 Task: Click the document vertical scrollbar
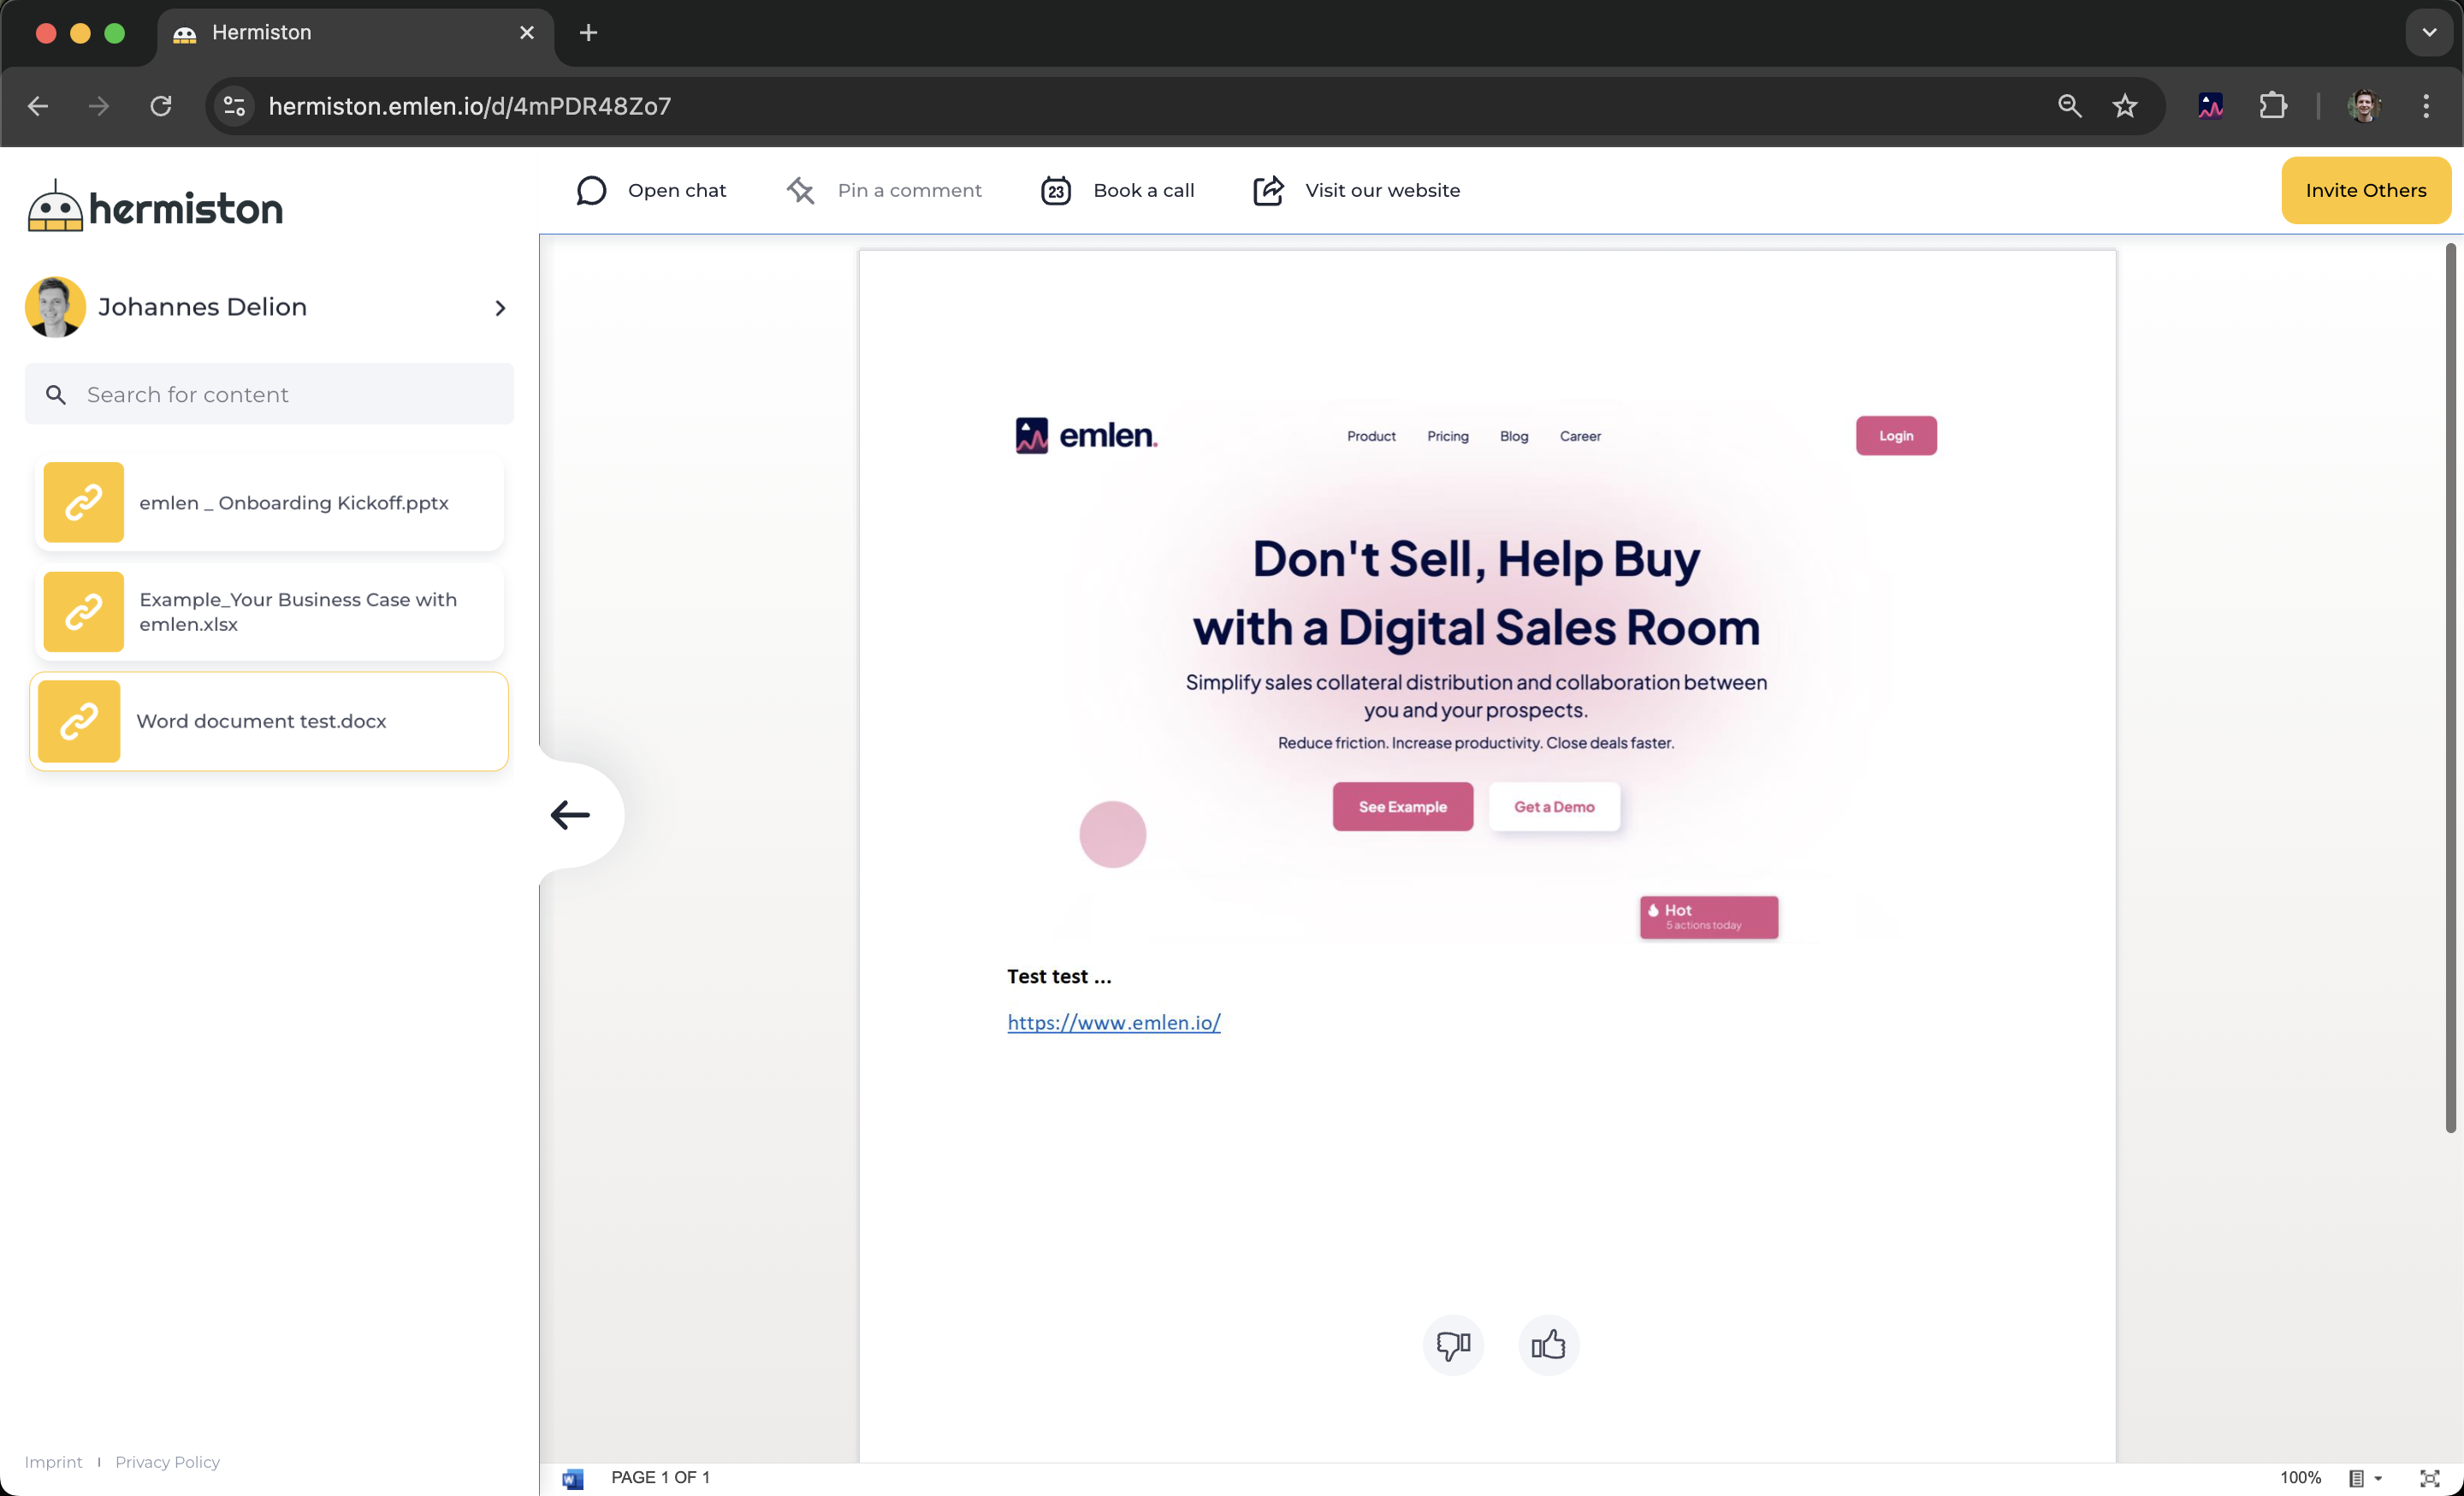point(2450,688)
